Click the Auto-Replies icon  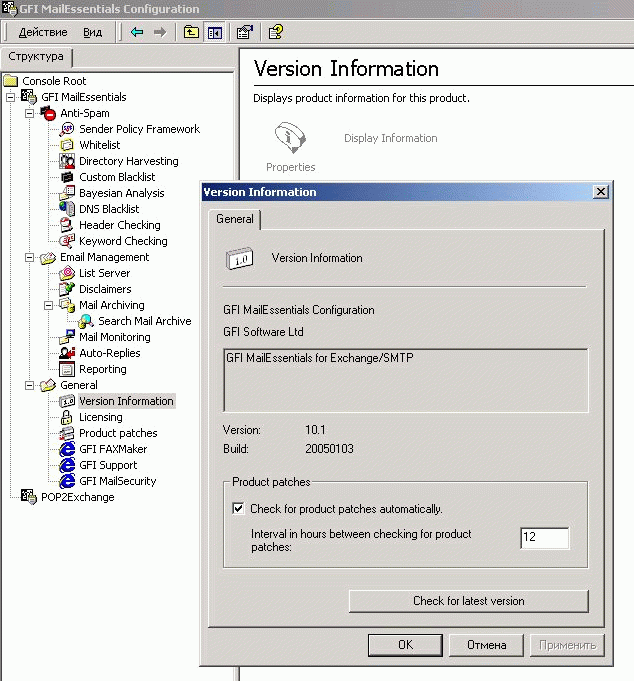tap(67, 353)
